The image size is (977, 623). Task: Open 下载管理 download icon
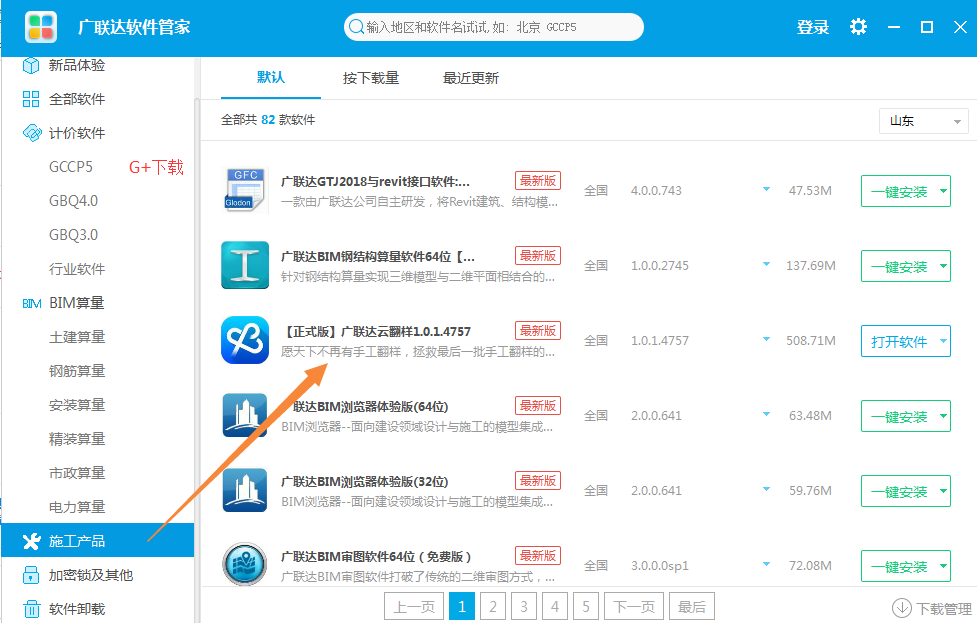[x=902, y=607]
